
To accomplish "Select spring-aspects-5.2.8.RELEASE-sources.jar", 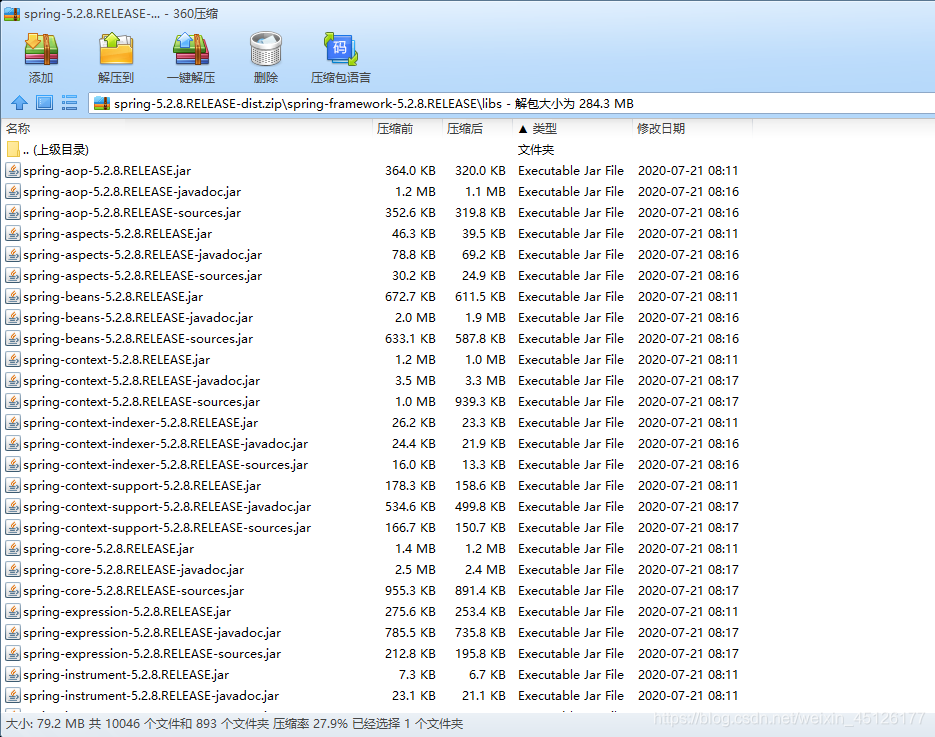I will [x=143, y=275].
